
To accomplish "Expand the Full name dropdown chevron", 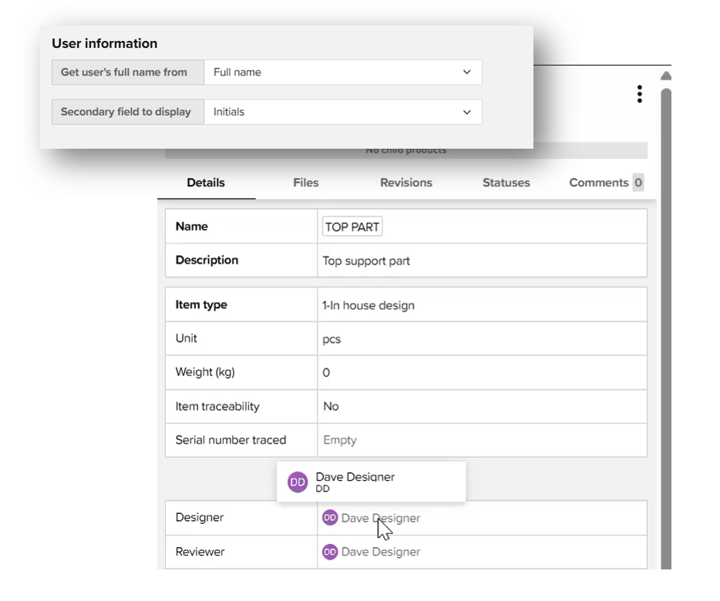I will [x=466, y=72].
